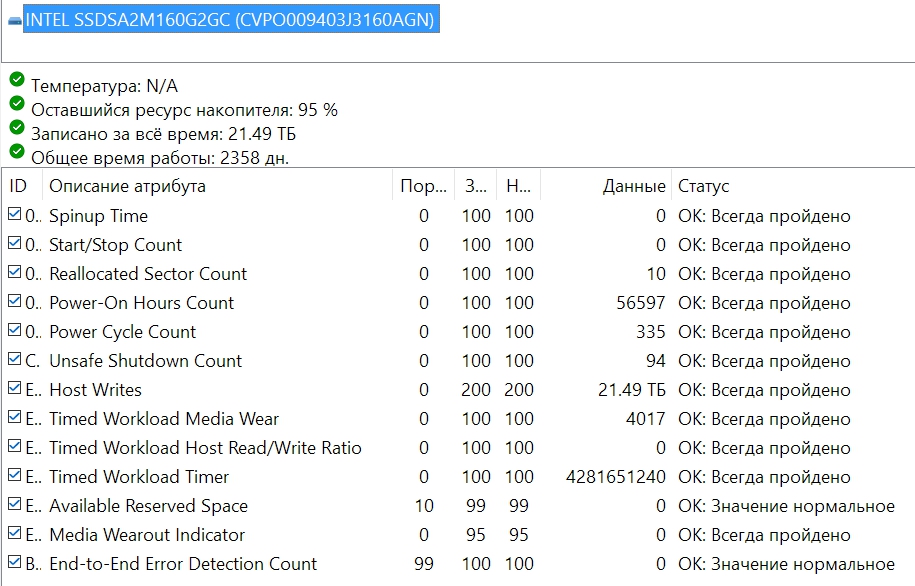
Task: Click status text in Spinup Time row
Action: click(x=764, y=216)
